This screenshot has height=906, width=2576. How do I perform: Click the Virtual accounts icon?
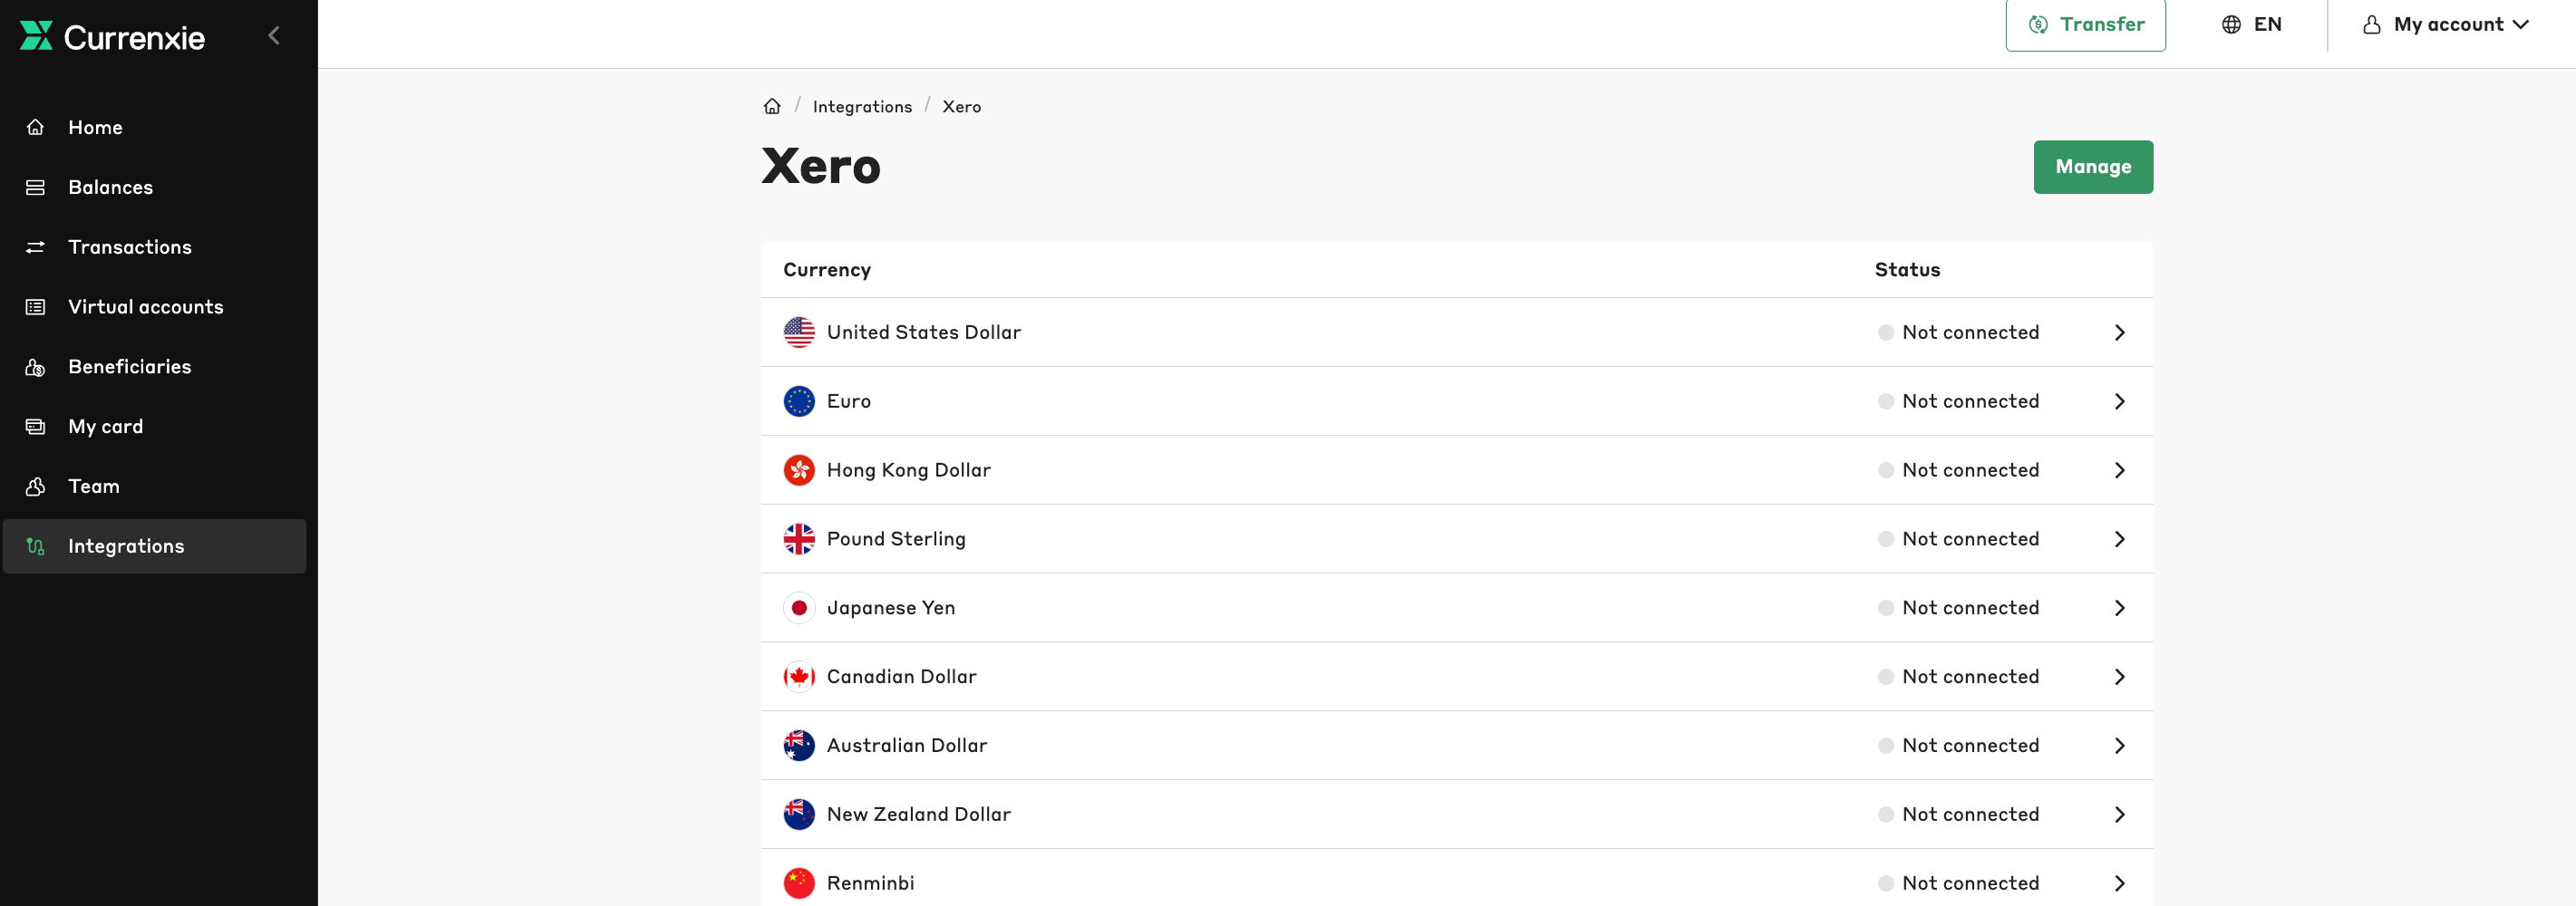35,307
